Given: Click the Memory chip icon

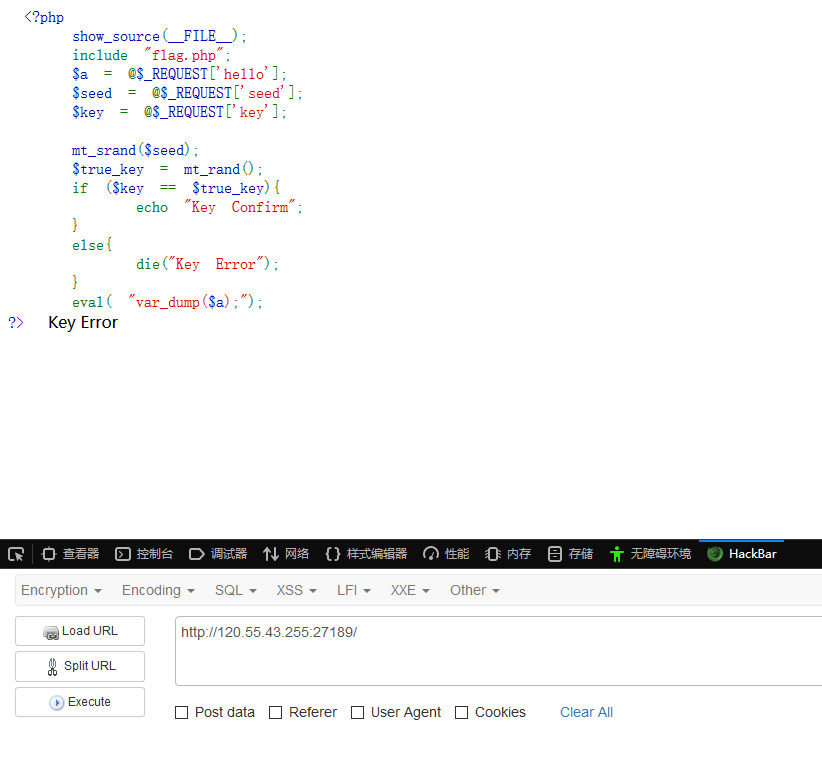Looking at the screenshot, I should coord(493,554).
